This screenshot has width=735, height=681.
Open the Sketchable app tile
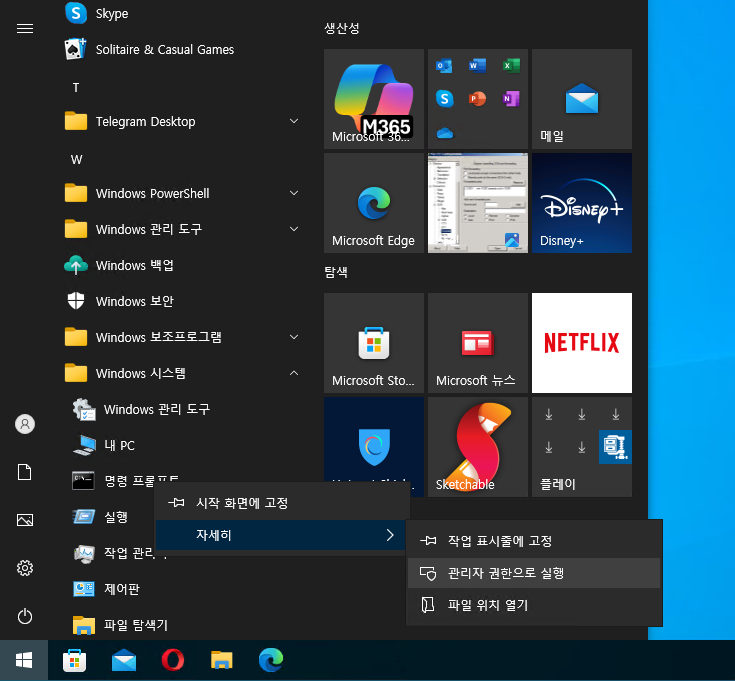[x=477, y=447]
